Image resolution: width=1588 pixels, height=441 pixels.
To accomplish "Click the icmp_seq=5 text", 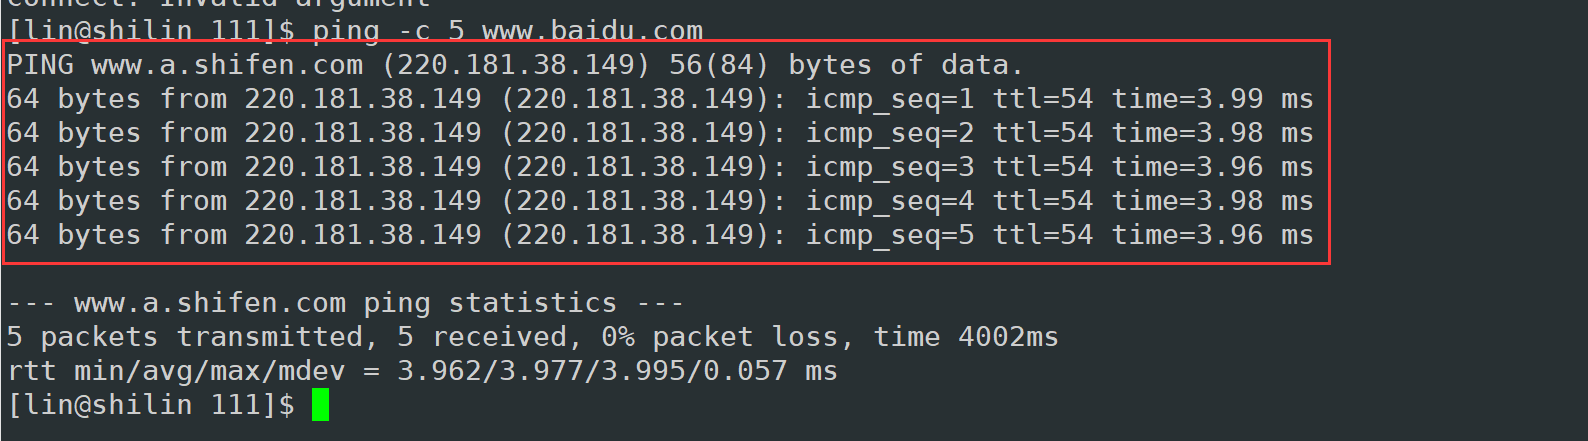I will (x=889, y=236).
